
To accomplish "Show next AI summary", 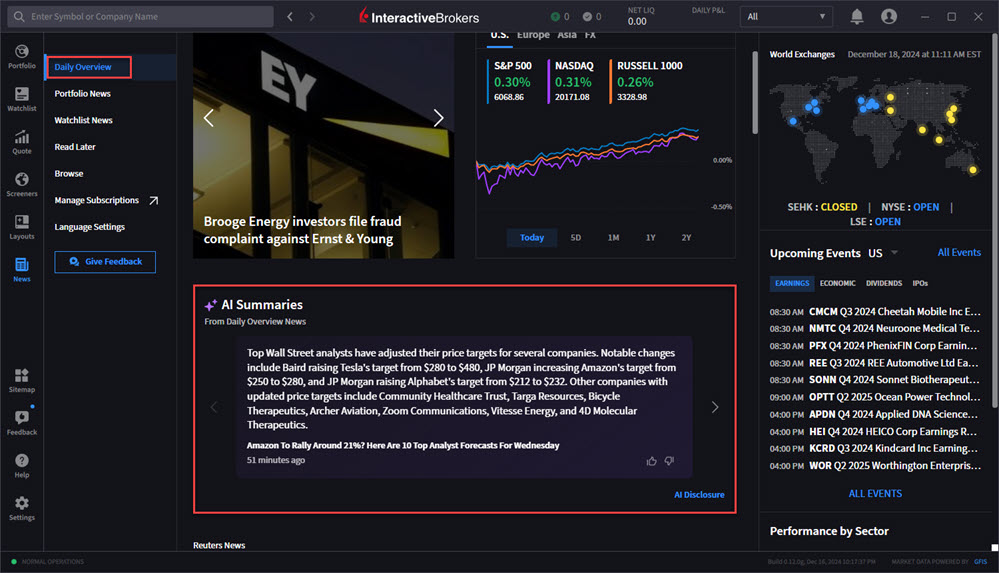I will click(x=715, y=407).
